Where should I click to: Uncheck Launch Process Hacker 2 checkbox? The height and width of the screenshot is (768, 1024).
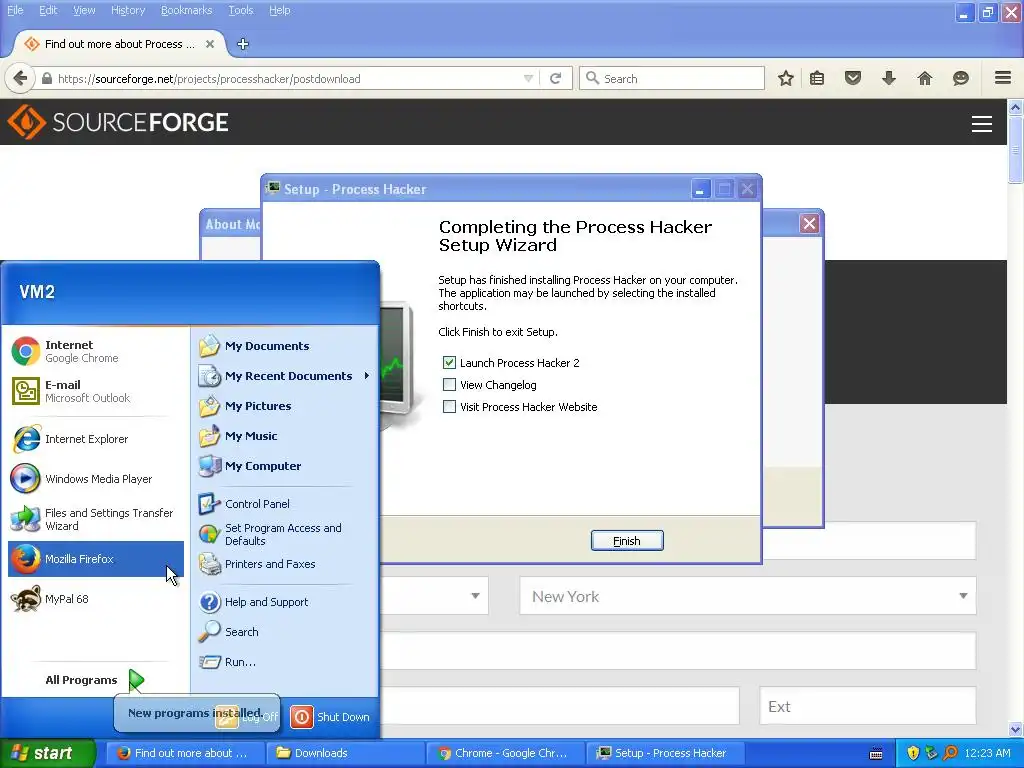449,362
